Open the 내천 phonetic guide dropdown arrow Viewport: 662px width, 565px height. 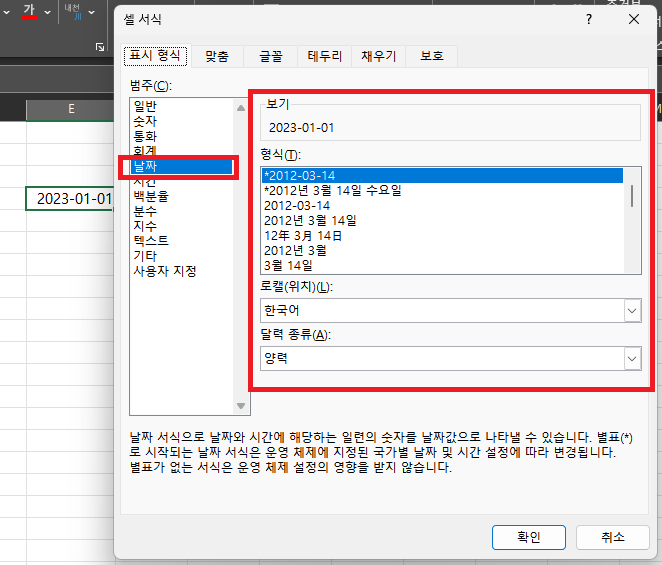click(92, 12)
